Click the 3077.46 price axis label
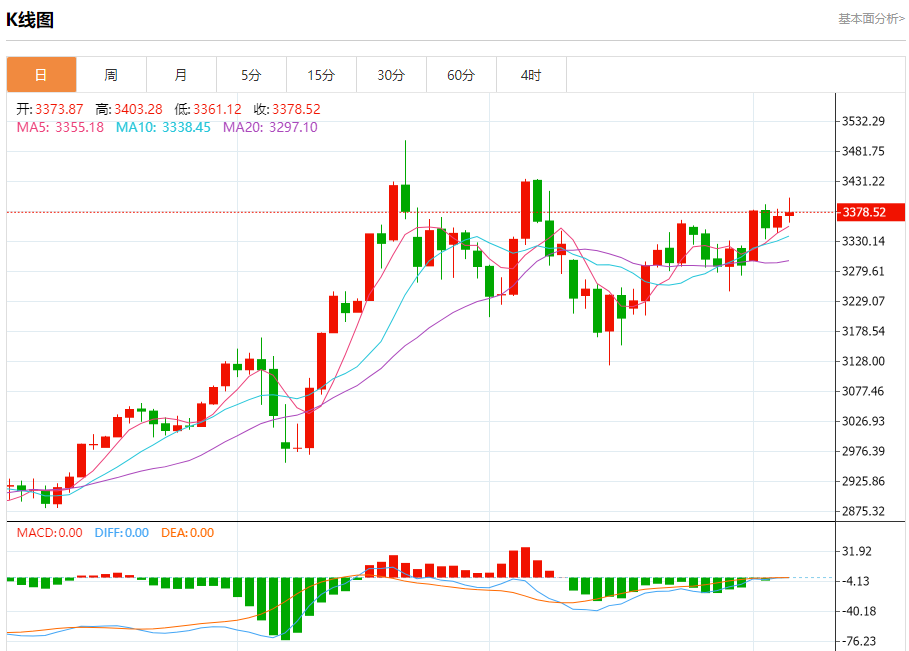Screen dimensions: 909x651 (863, 391)
